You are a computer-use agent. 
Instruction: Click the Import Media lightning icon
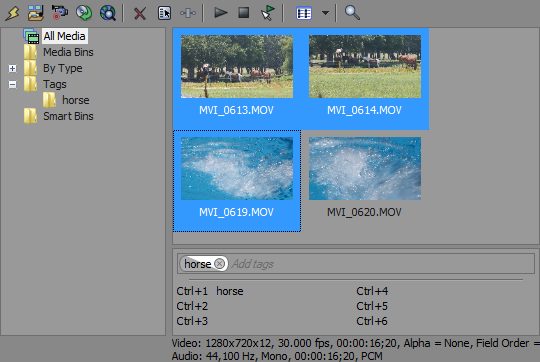pos(13,13)
